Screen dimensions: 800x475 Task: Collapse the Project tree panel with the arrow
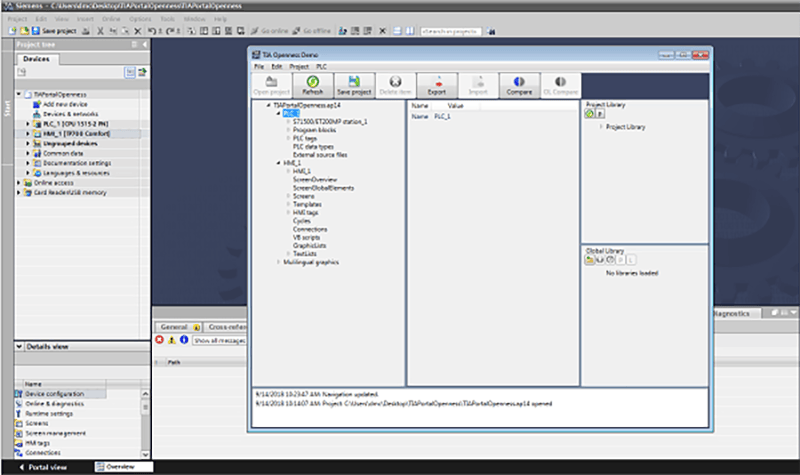(145, 44)
